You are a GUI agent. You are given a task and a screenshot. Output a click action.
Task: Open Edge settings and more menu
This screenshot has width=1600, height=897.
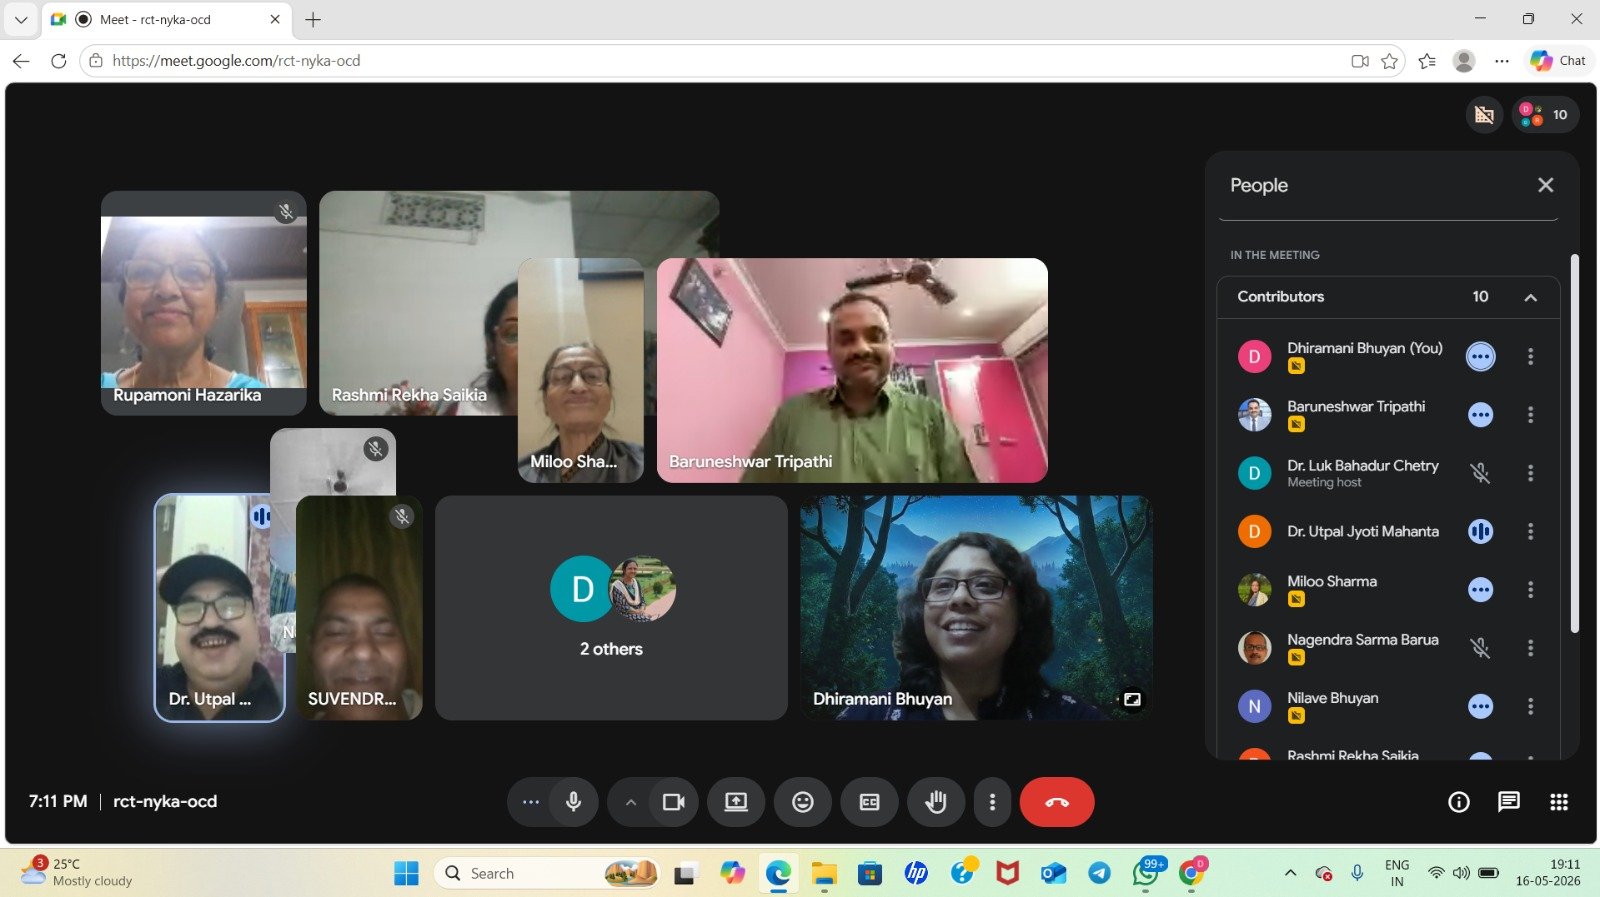(1502, 61)
